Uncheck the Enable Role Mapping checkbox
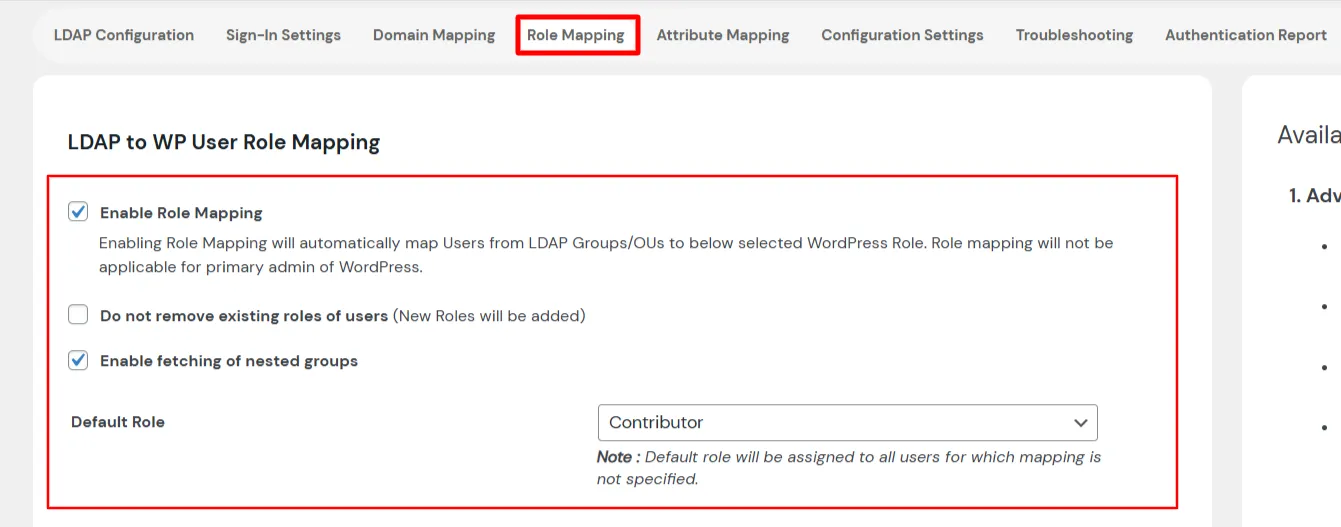 [x=78, y=212]
